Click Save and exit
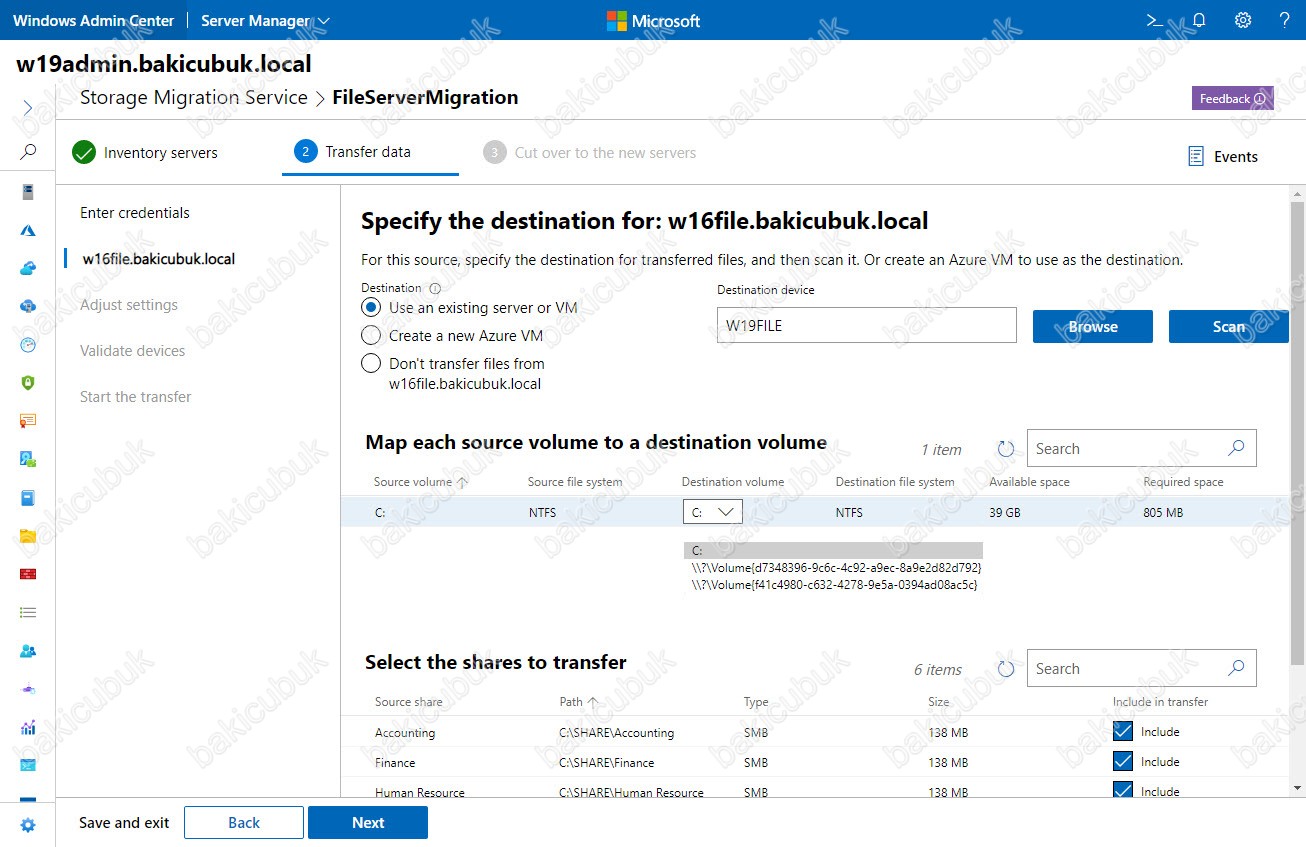 pos(124,823)
